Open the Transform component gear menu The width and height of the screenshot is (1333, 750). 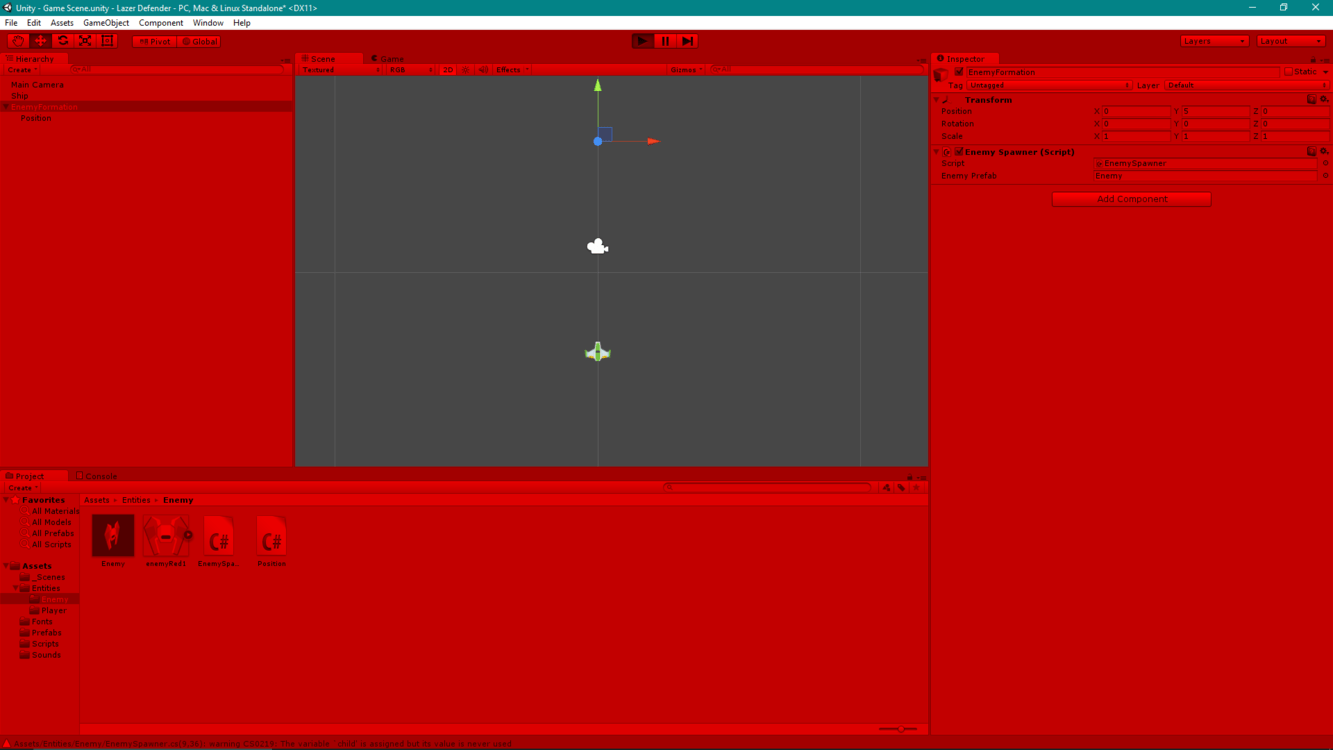coord(1324,100)
